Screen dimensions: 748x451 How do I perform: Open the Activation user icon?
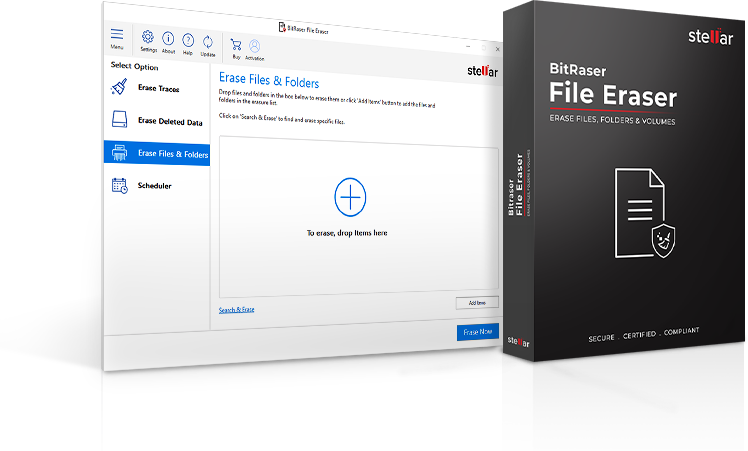click(x=255, y=46)
